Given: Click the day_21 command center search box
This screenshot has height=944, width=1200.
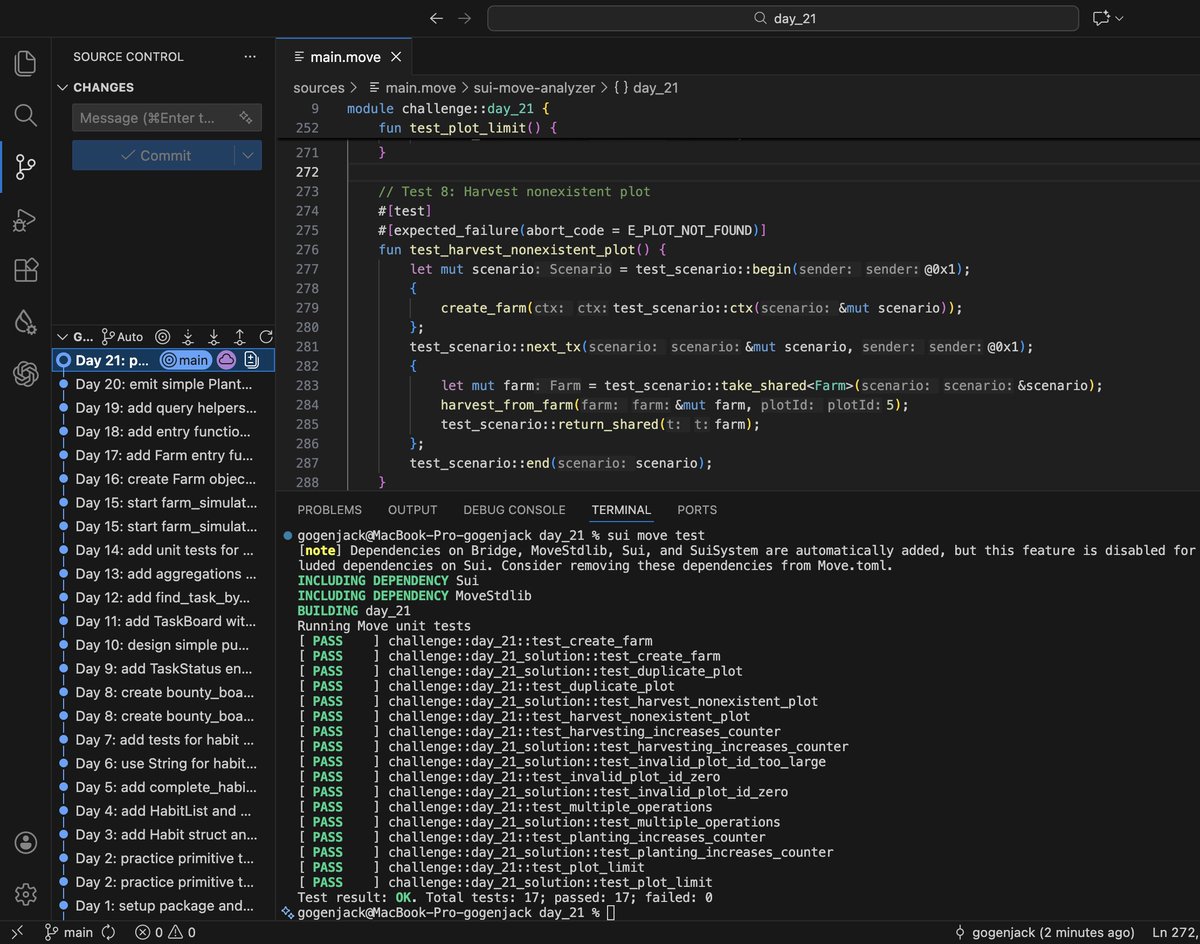Looking at the screenshot, I should pyautogui.click(x=782, y=18).
